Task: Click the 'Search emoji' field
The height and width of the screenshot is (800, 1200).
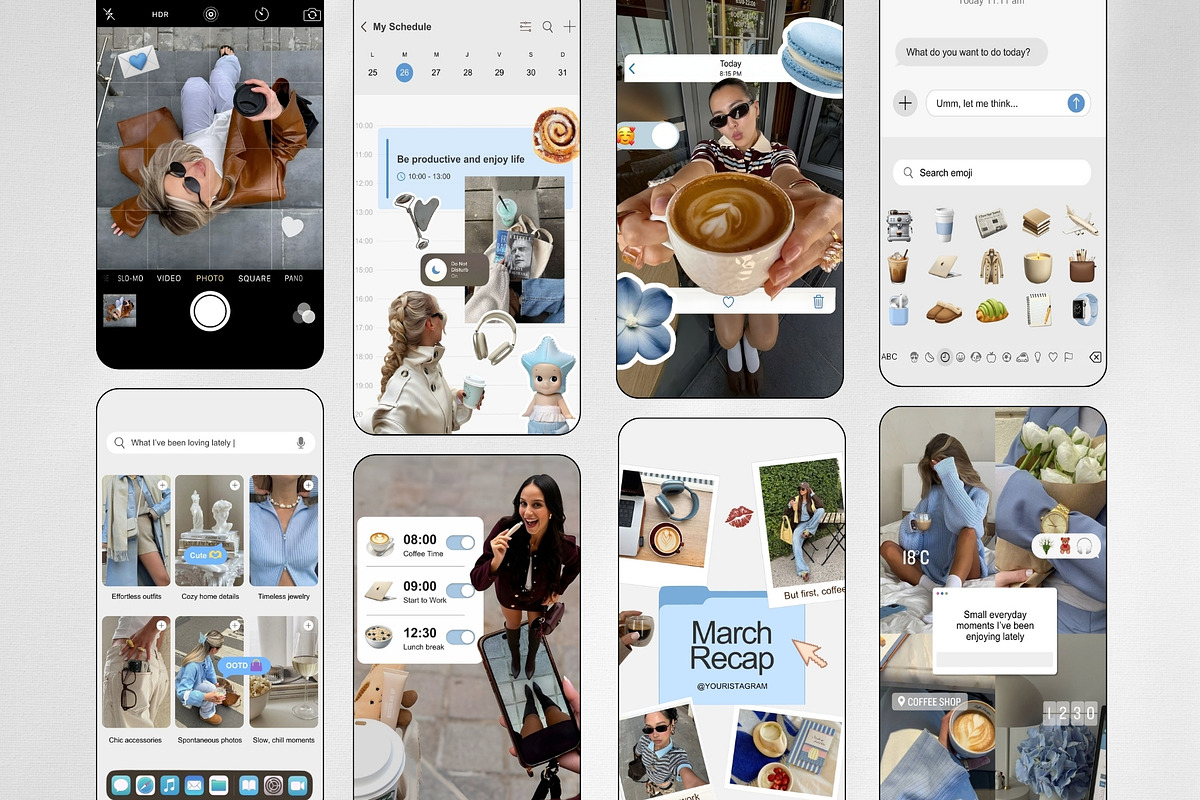Action: pyautogui.click(x=990, y=173)
